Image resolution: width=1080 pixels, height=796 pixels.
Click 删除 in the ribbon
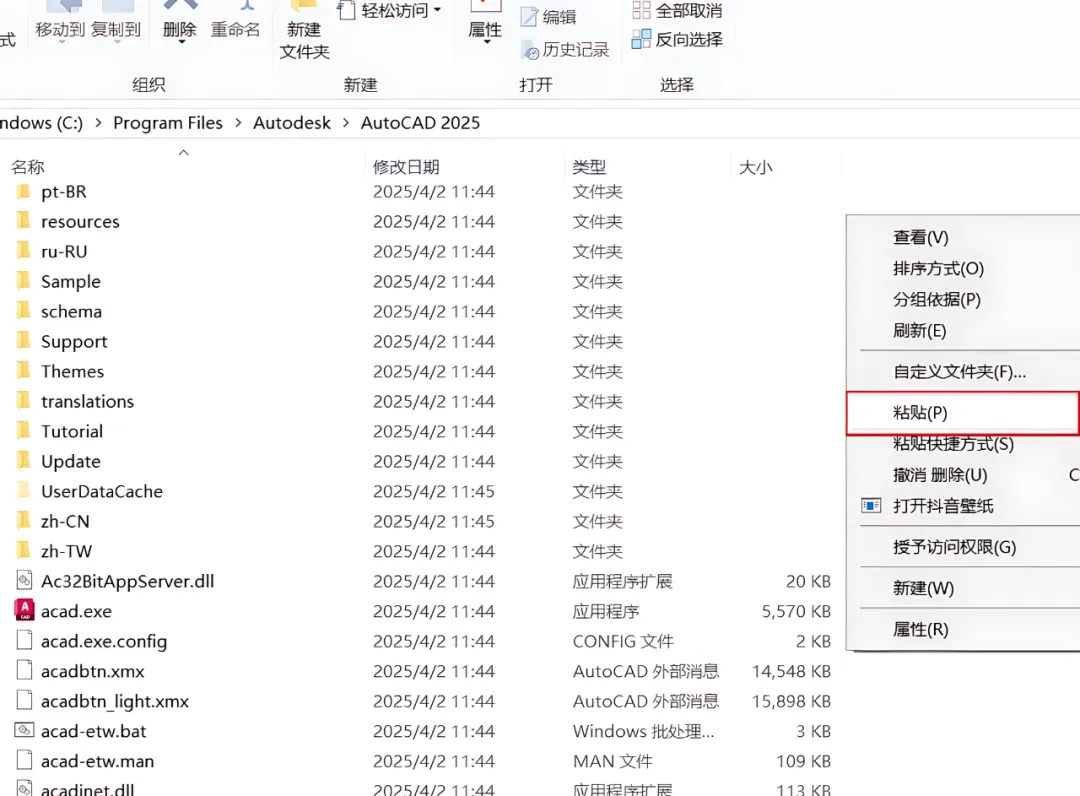pos(180,24)
